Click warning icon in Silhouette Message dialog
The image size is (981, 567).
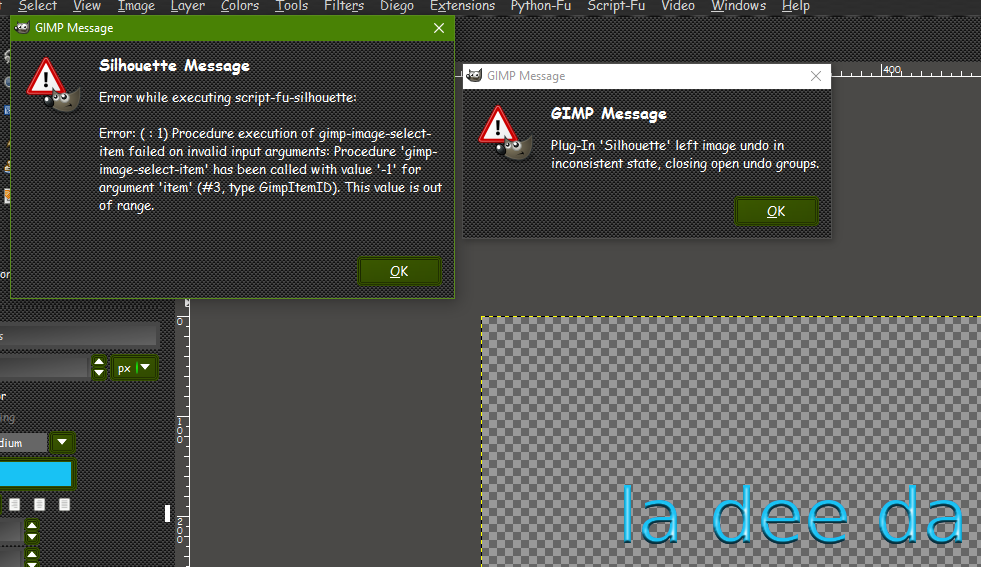click(x=53, y=85)
